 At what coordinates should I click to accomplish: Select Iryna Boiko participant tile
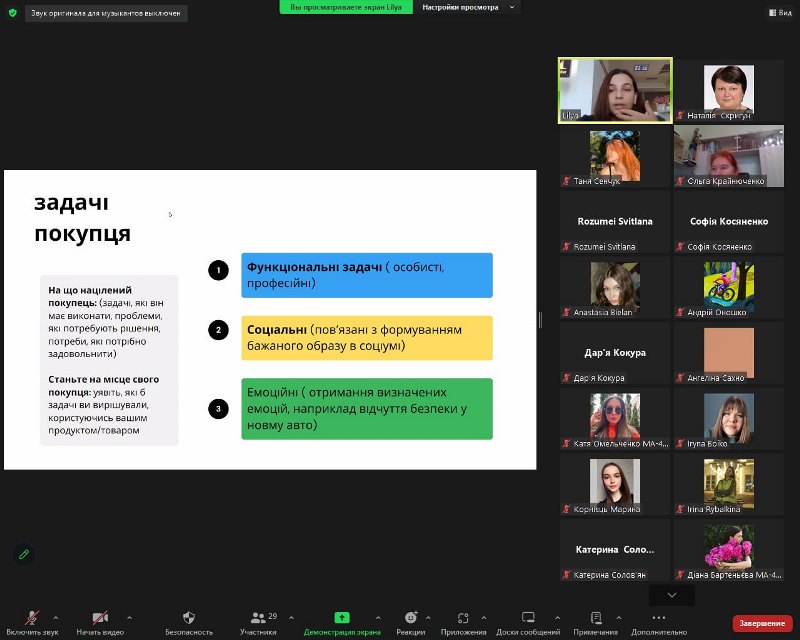point(729,419)
